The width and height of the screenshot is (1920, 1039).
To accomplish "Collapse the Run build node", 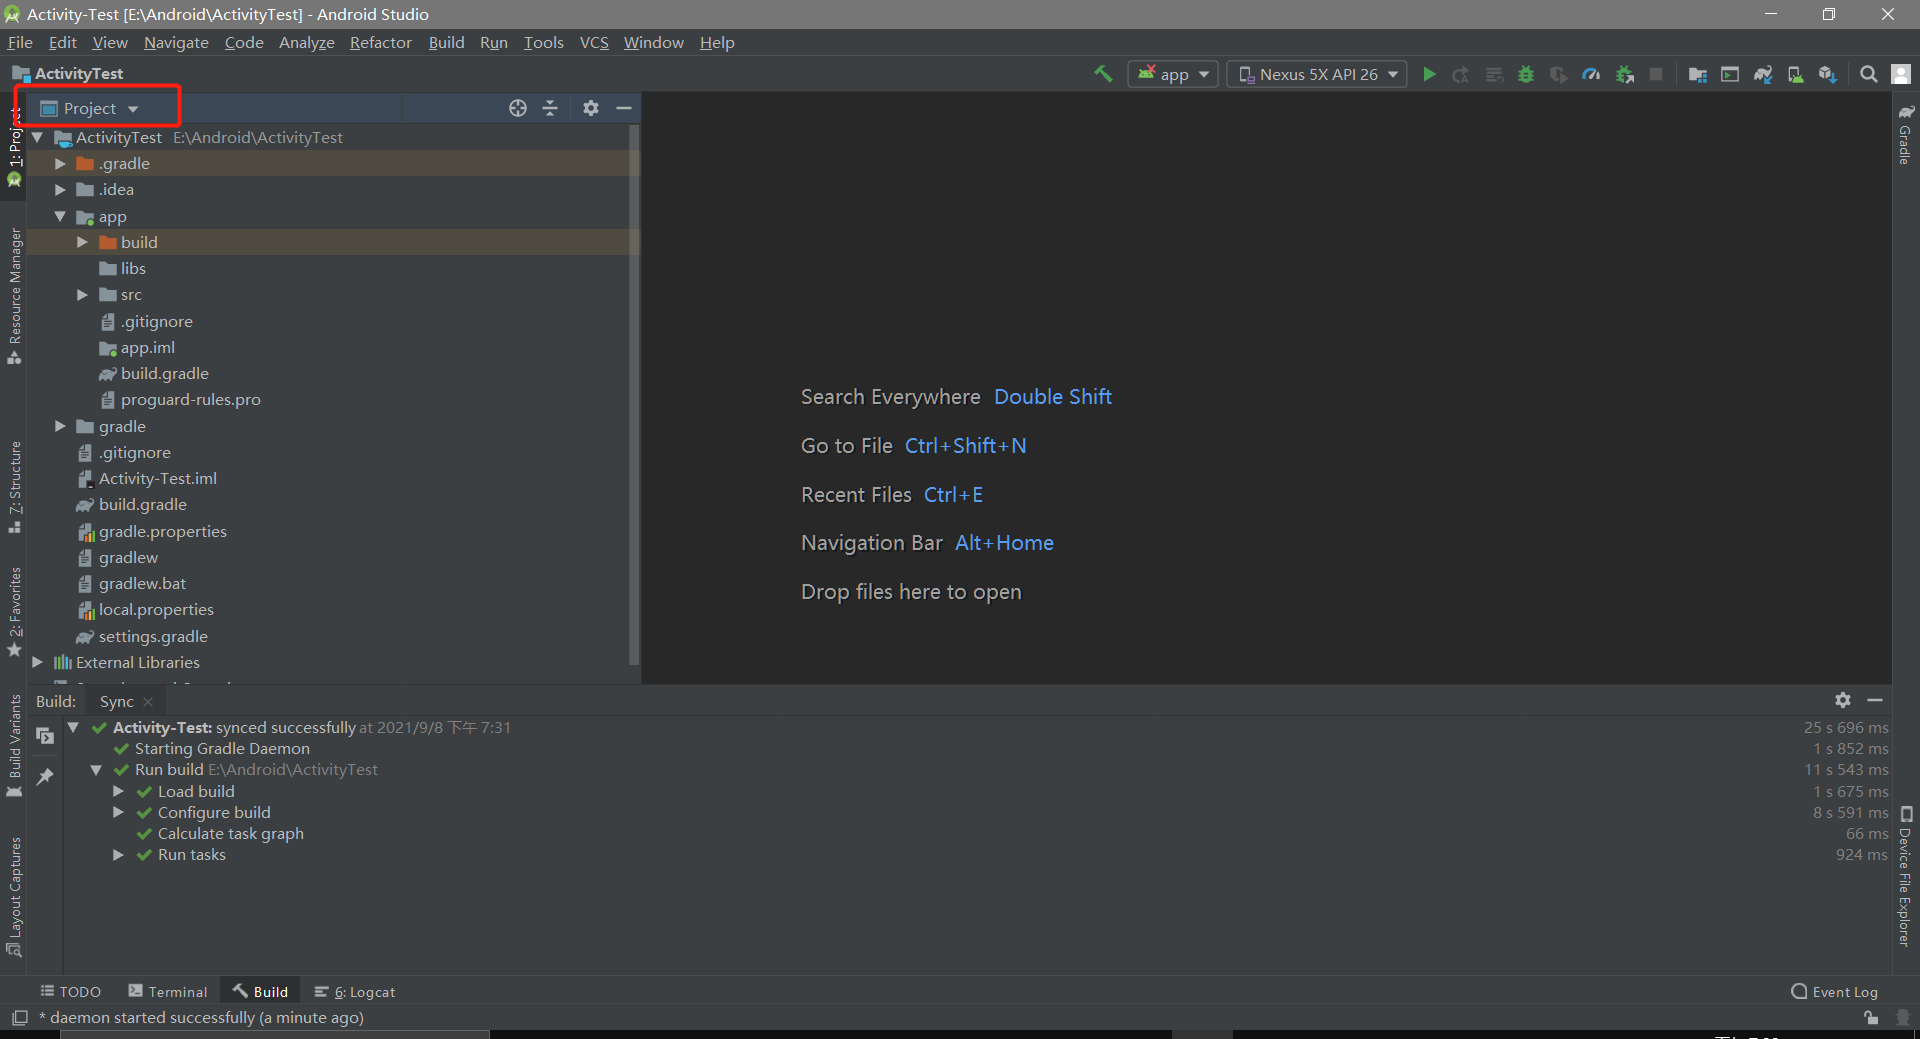I will coord(96,770).
